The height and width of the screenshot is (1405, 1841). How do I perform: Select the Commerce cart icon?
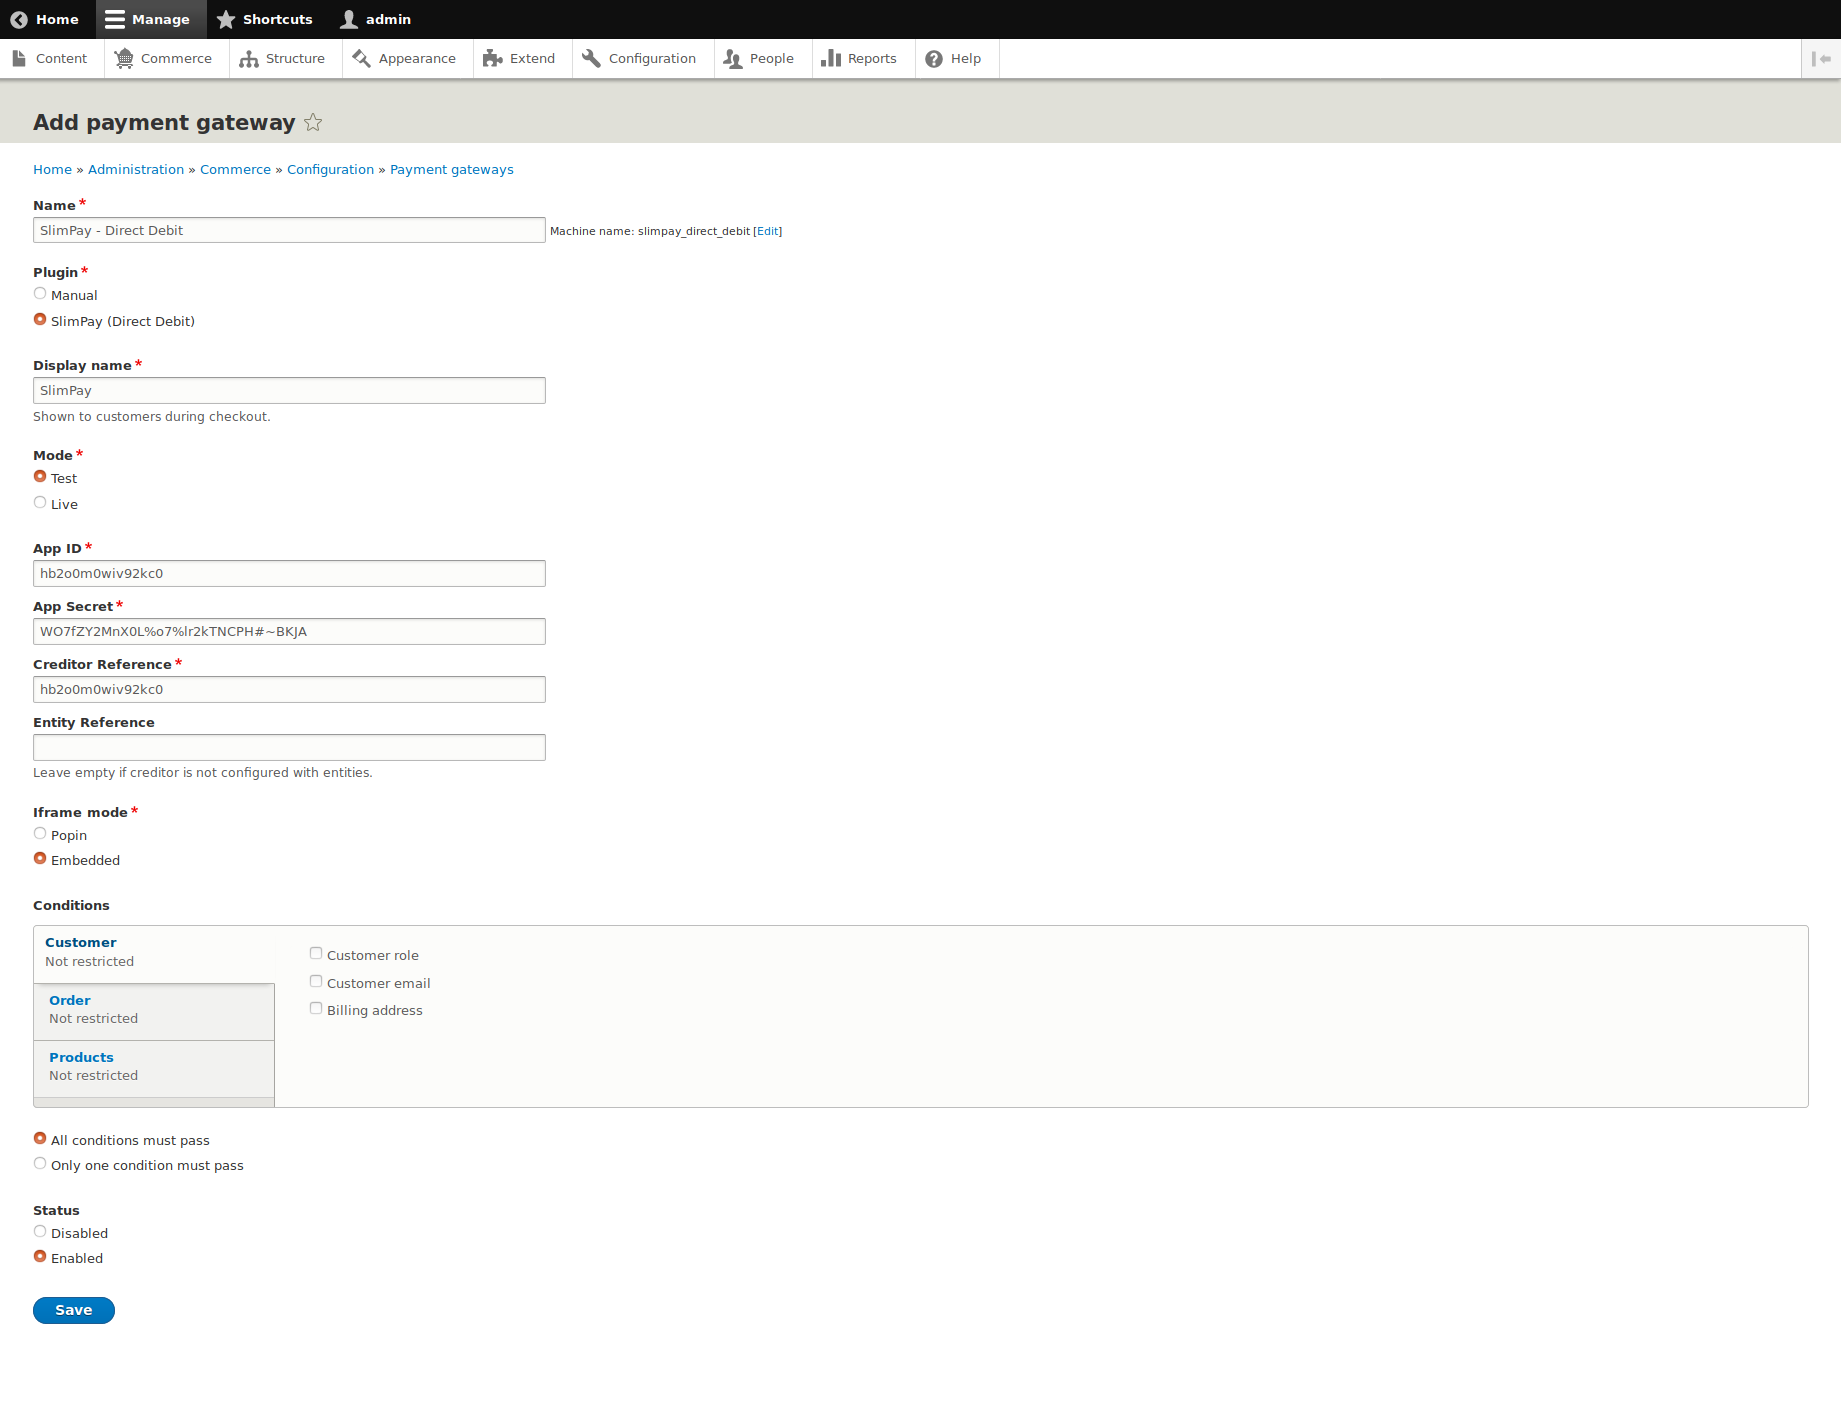pyautogui.click(x=124, y=58)
